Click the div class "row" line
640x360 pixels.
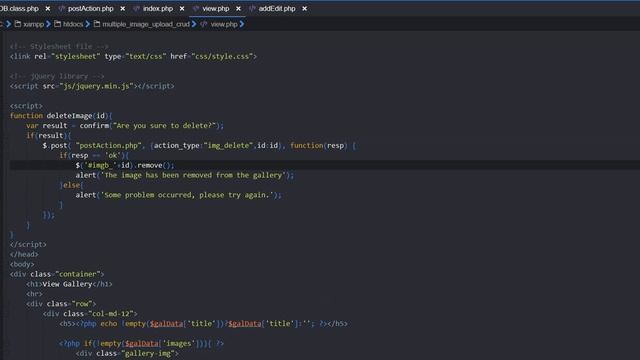[61, 304]
